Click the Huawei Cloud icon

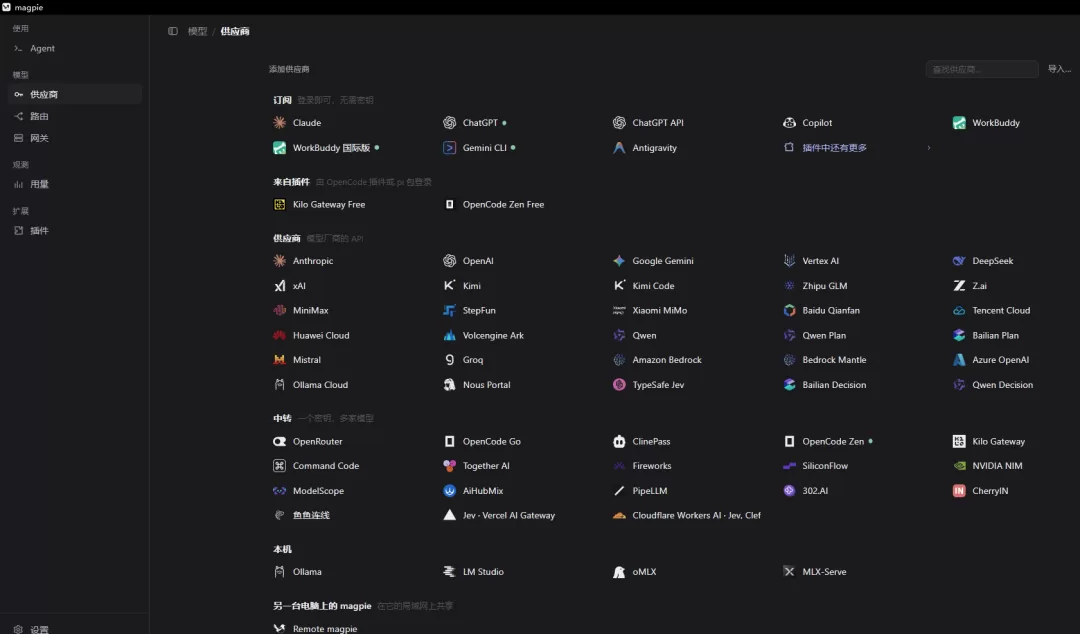(279, 335)
